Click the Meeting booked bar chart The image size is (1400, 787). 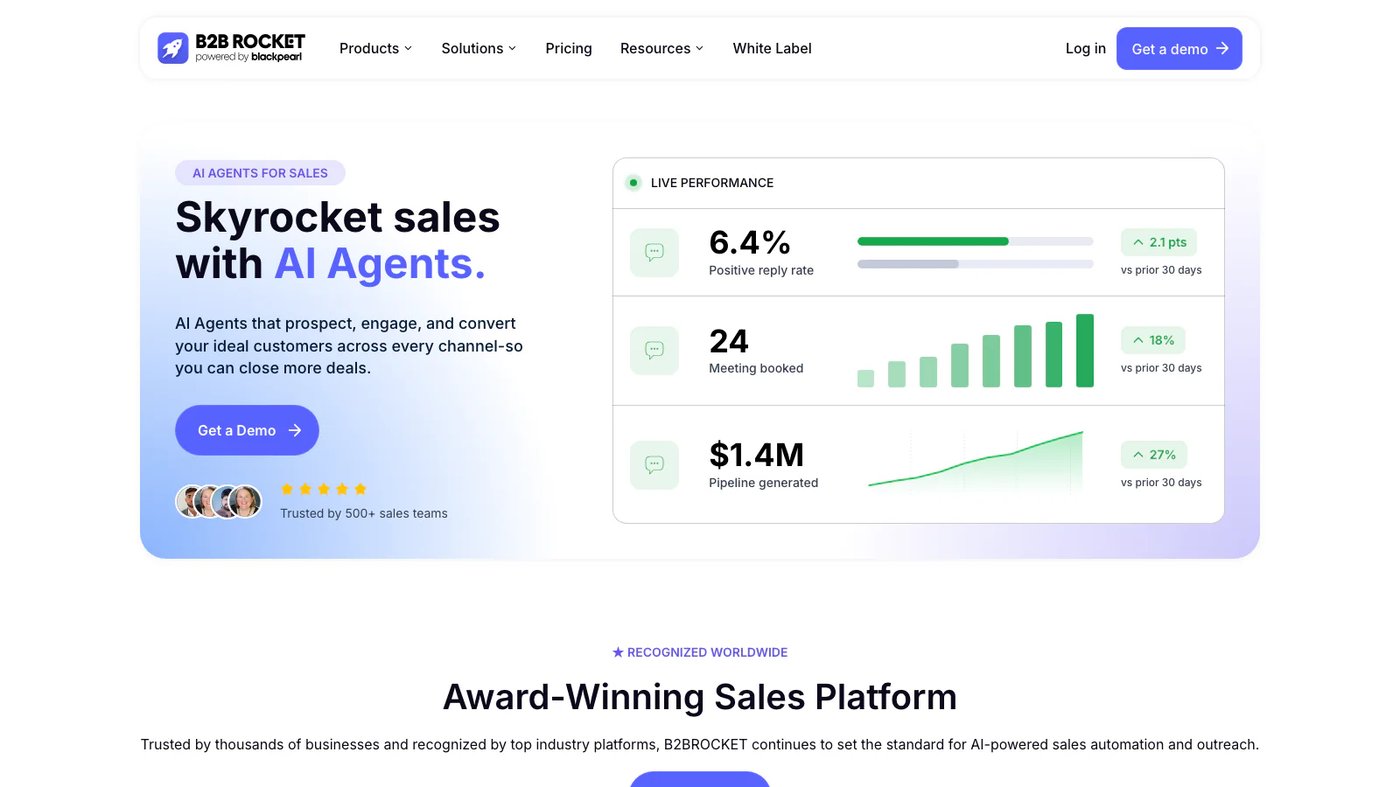point(975,351)
